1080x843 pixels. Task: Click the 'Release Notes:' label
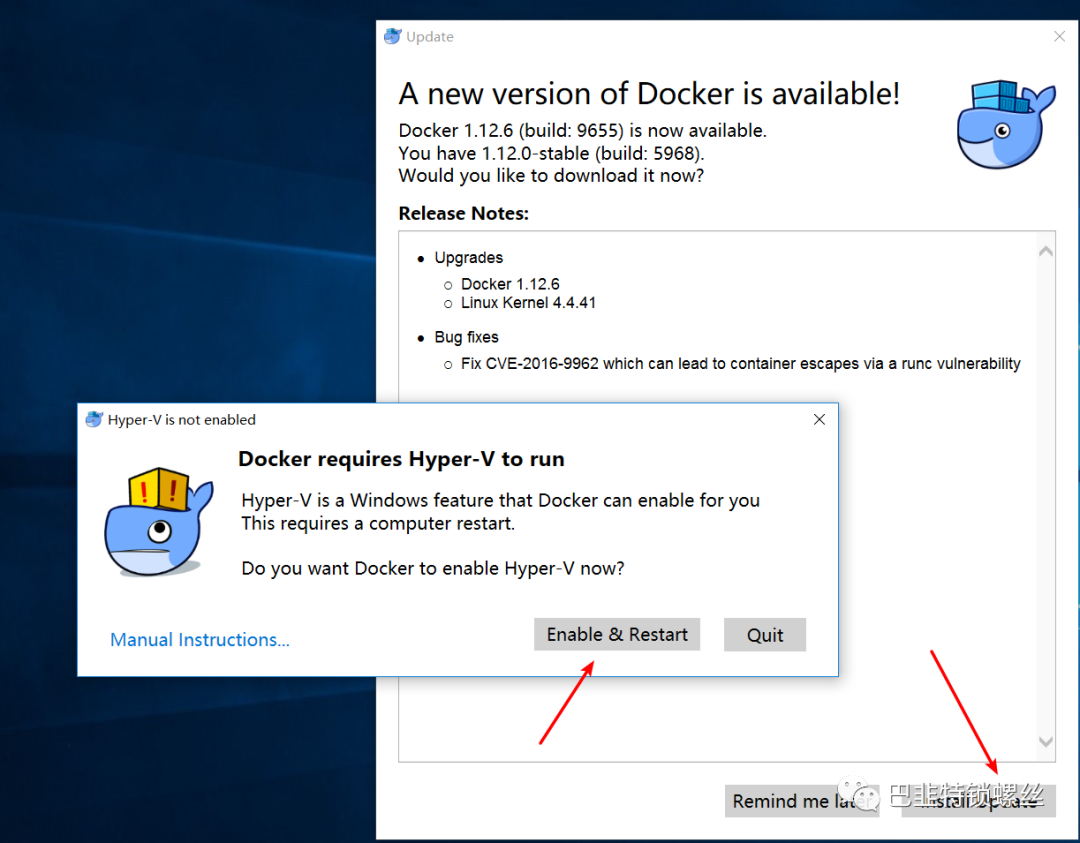pyautogui.click(x=464, y=214)
